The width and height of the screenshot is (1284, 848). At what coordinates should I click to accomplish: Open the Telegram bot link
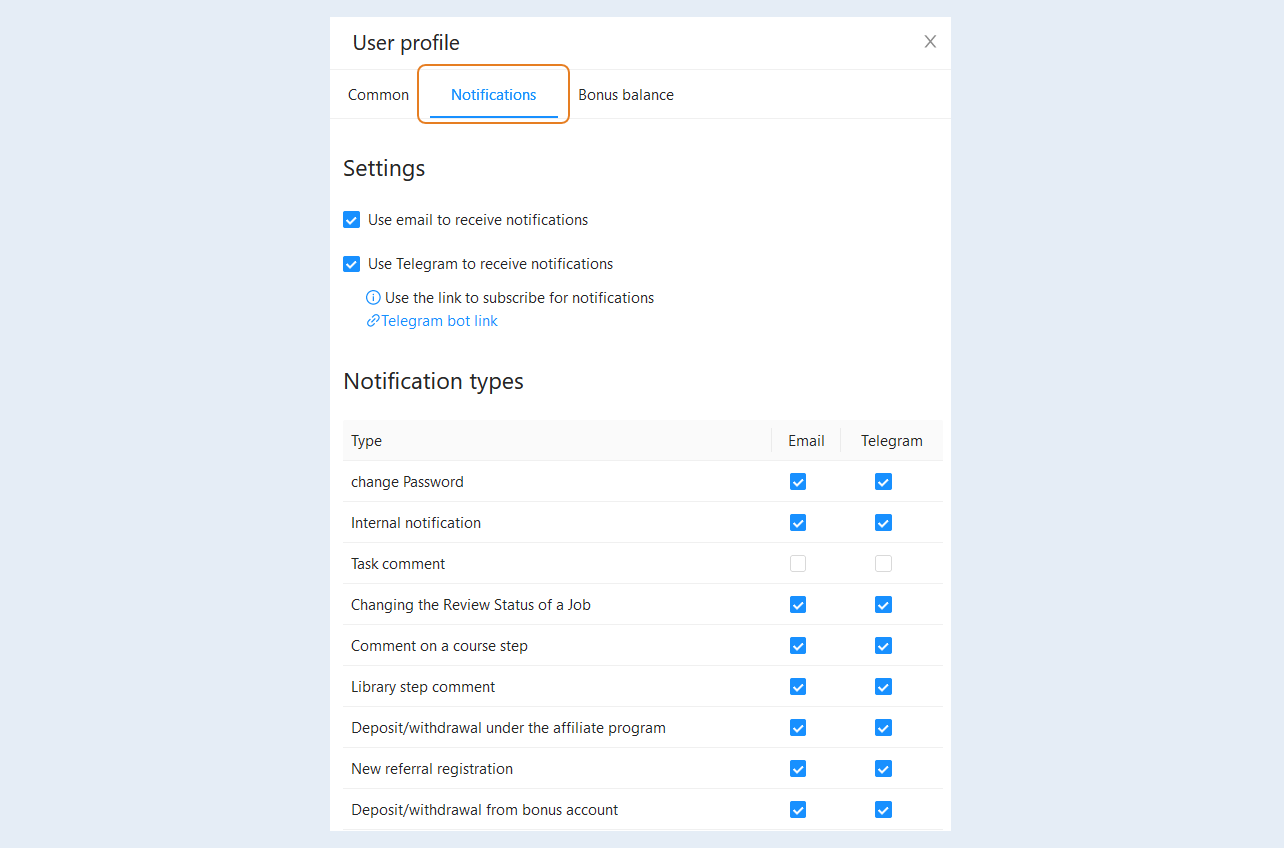(x=439, y=321)
